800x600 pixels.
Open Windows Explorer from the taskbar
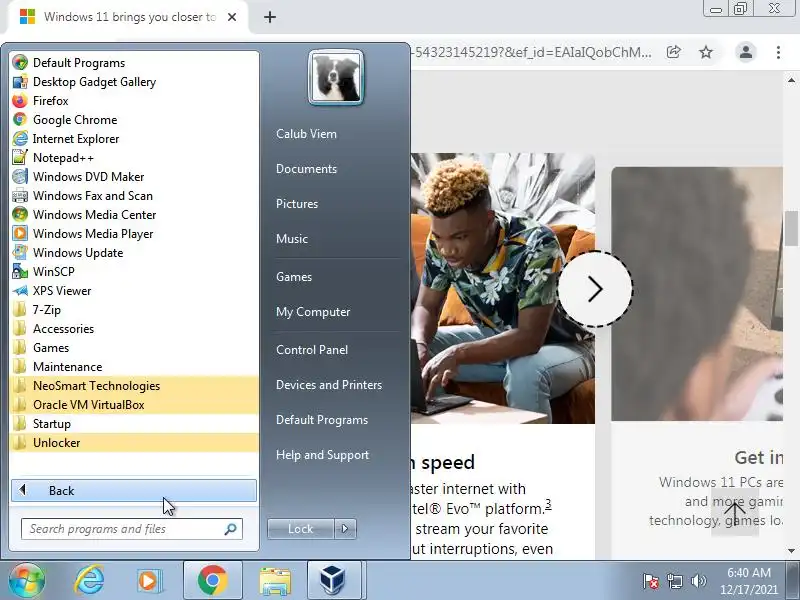coord(275,581)
